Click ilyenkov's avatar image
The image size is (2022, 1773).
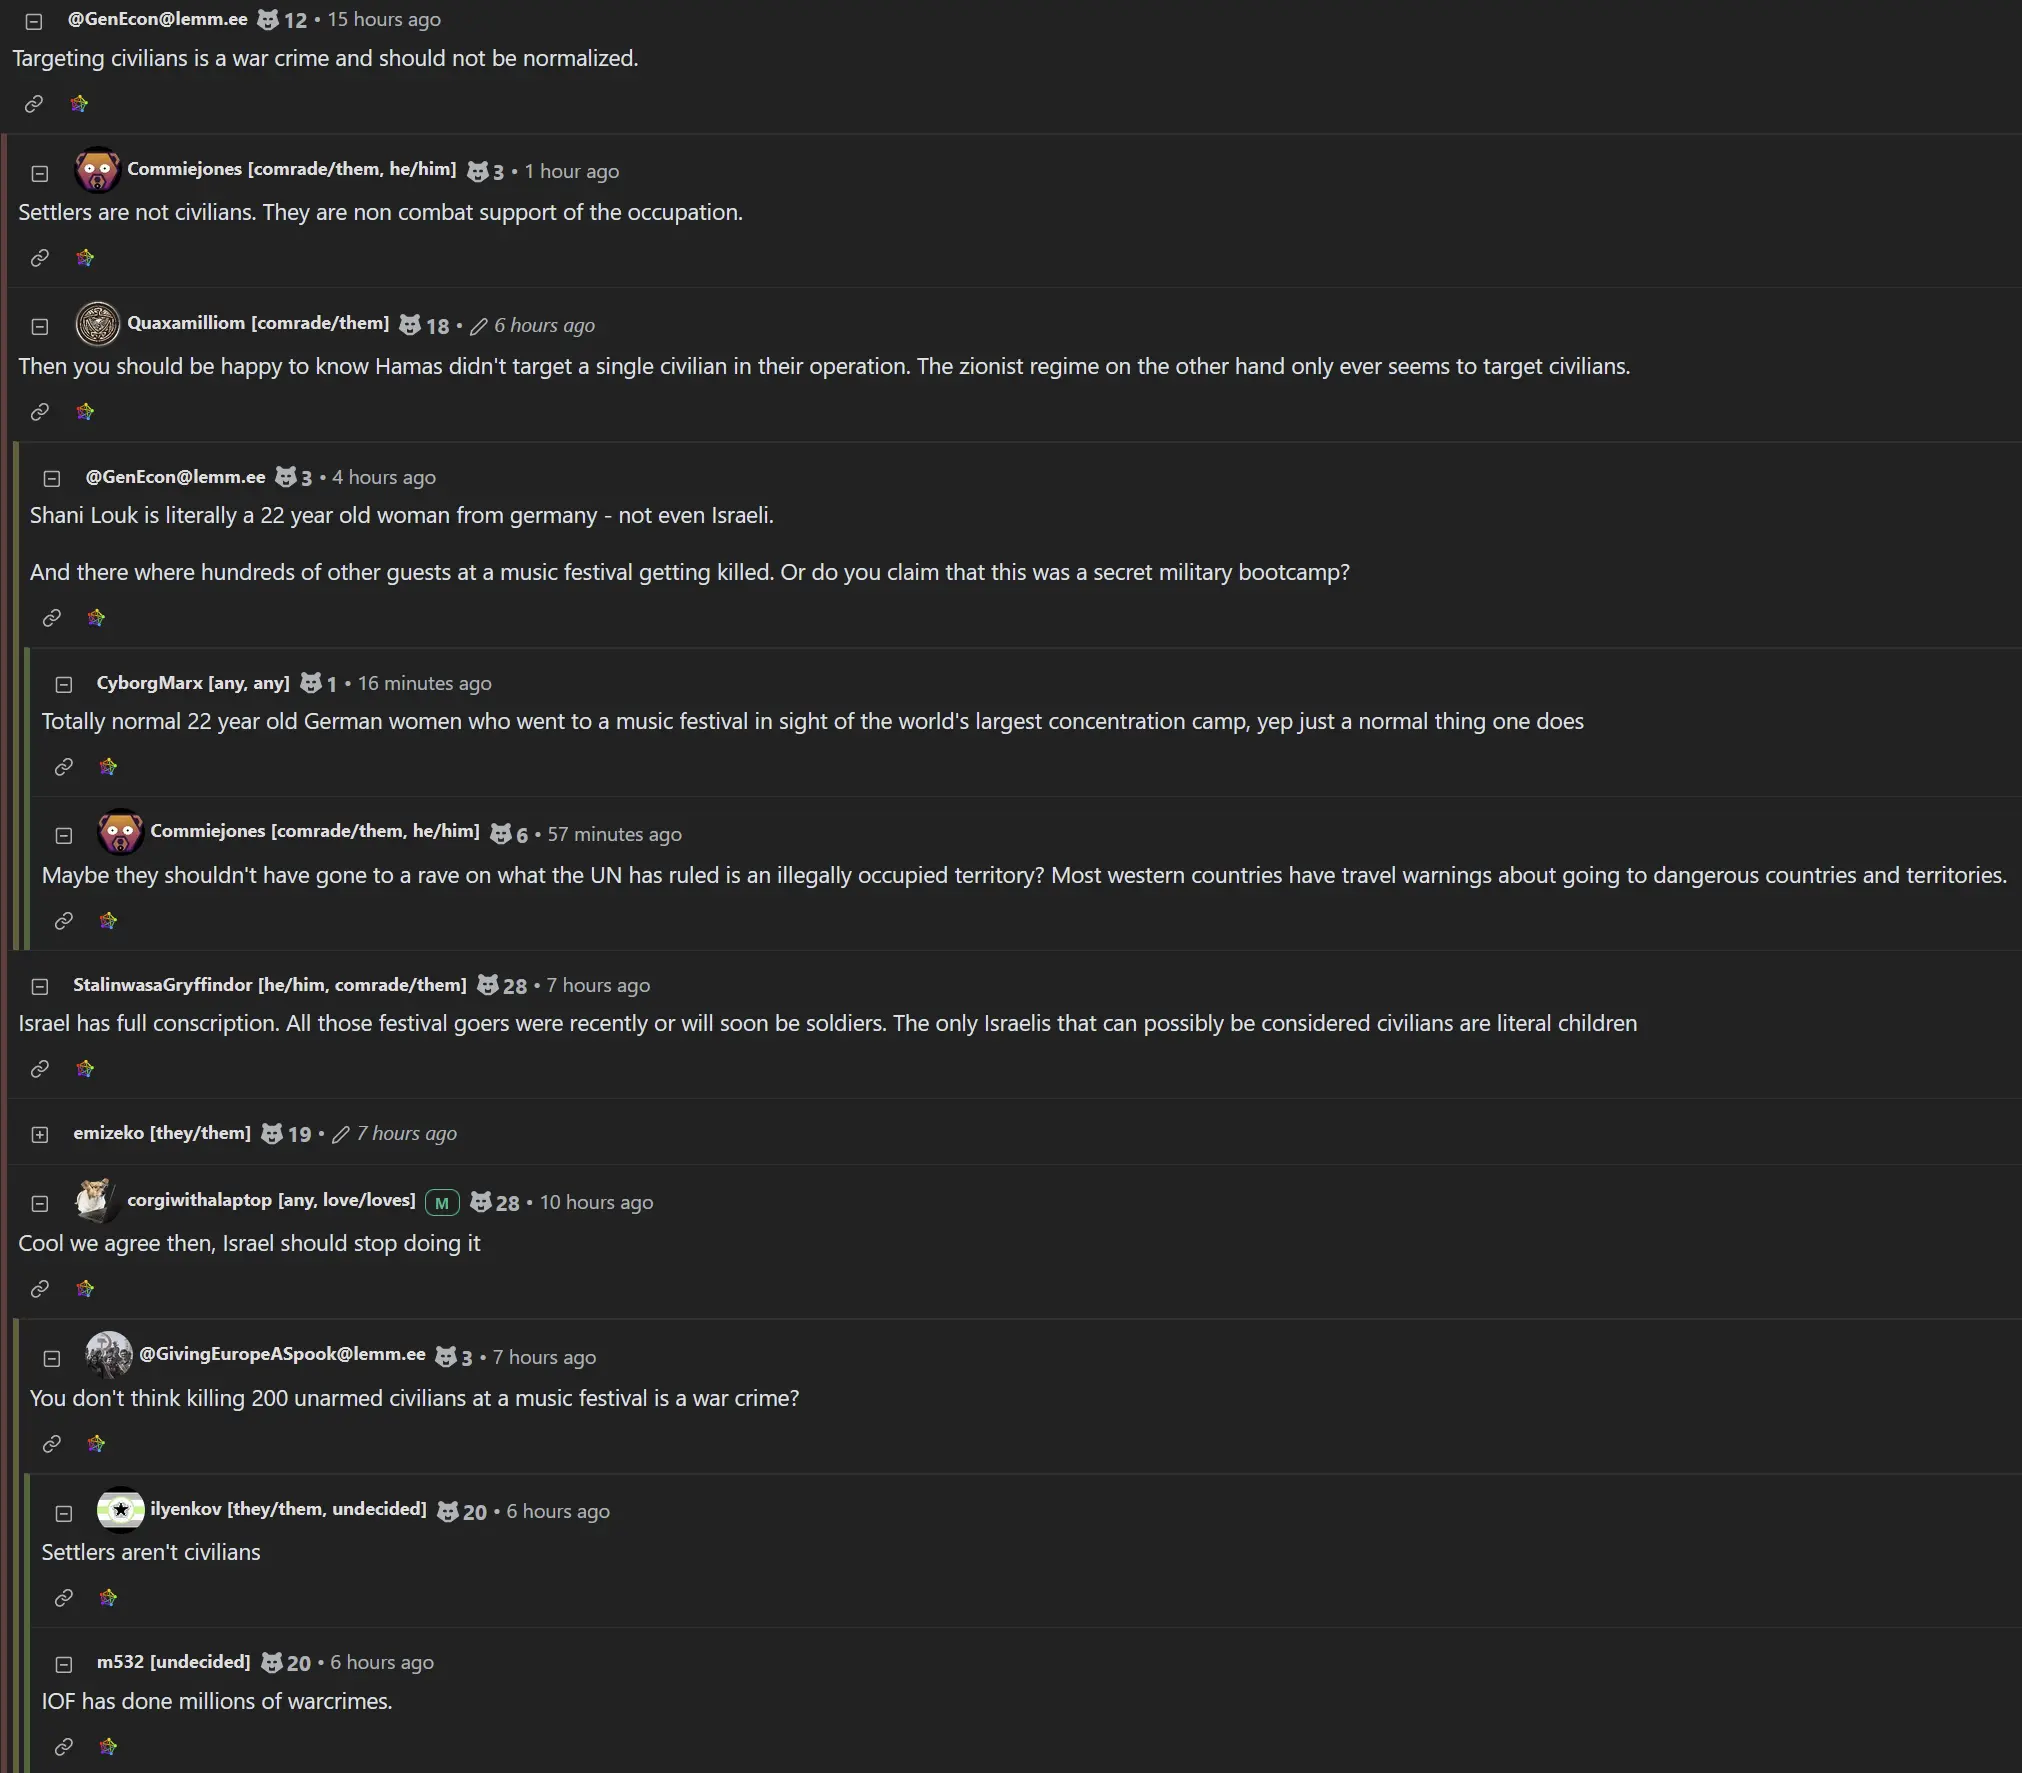click(120, 1510)
